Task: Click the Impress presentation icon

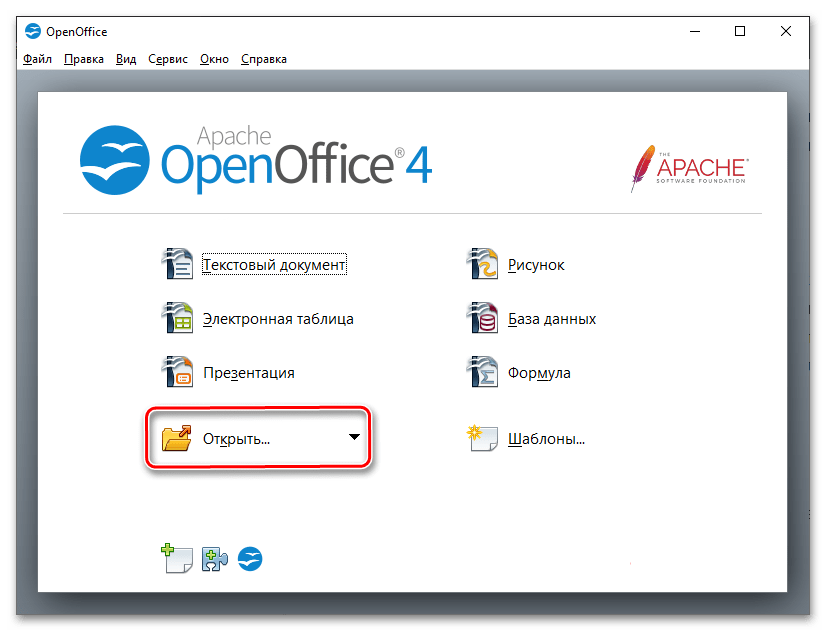Action: (178, 372)
